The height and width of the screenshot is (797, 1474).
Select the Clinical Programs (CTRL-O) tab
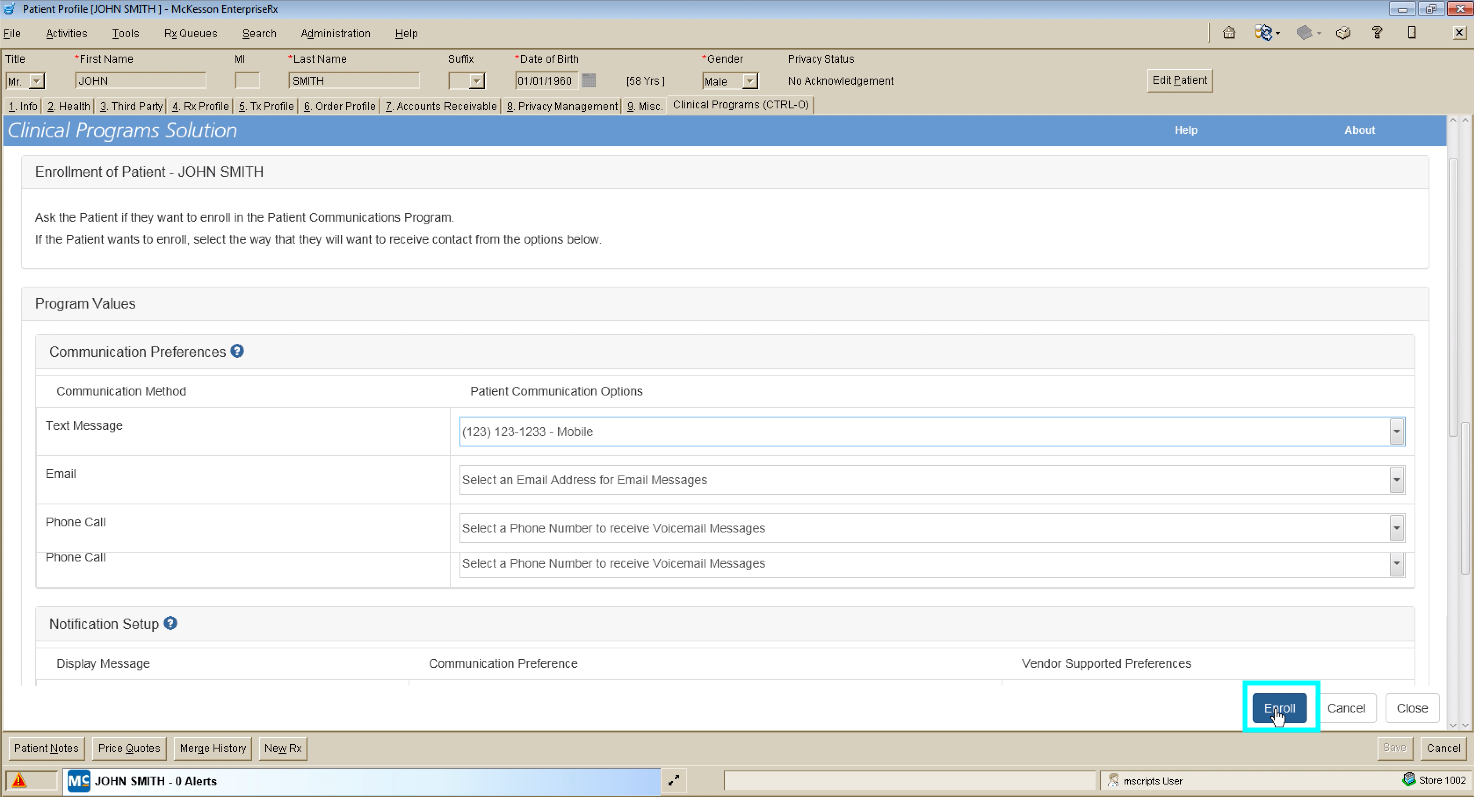tap(741, 104)
